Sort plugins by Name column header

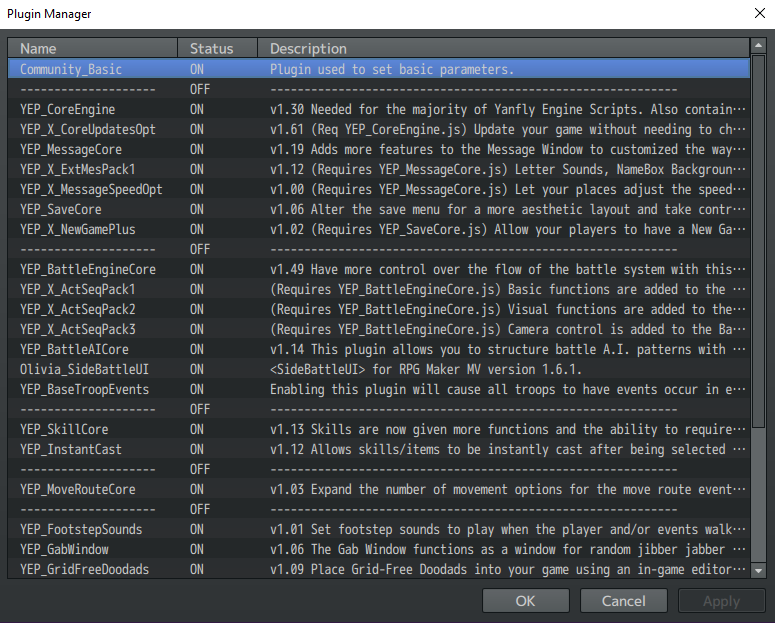(x=93, y=48)
